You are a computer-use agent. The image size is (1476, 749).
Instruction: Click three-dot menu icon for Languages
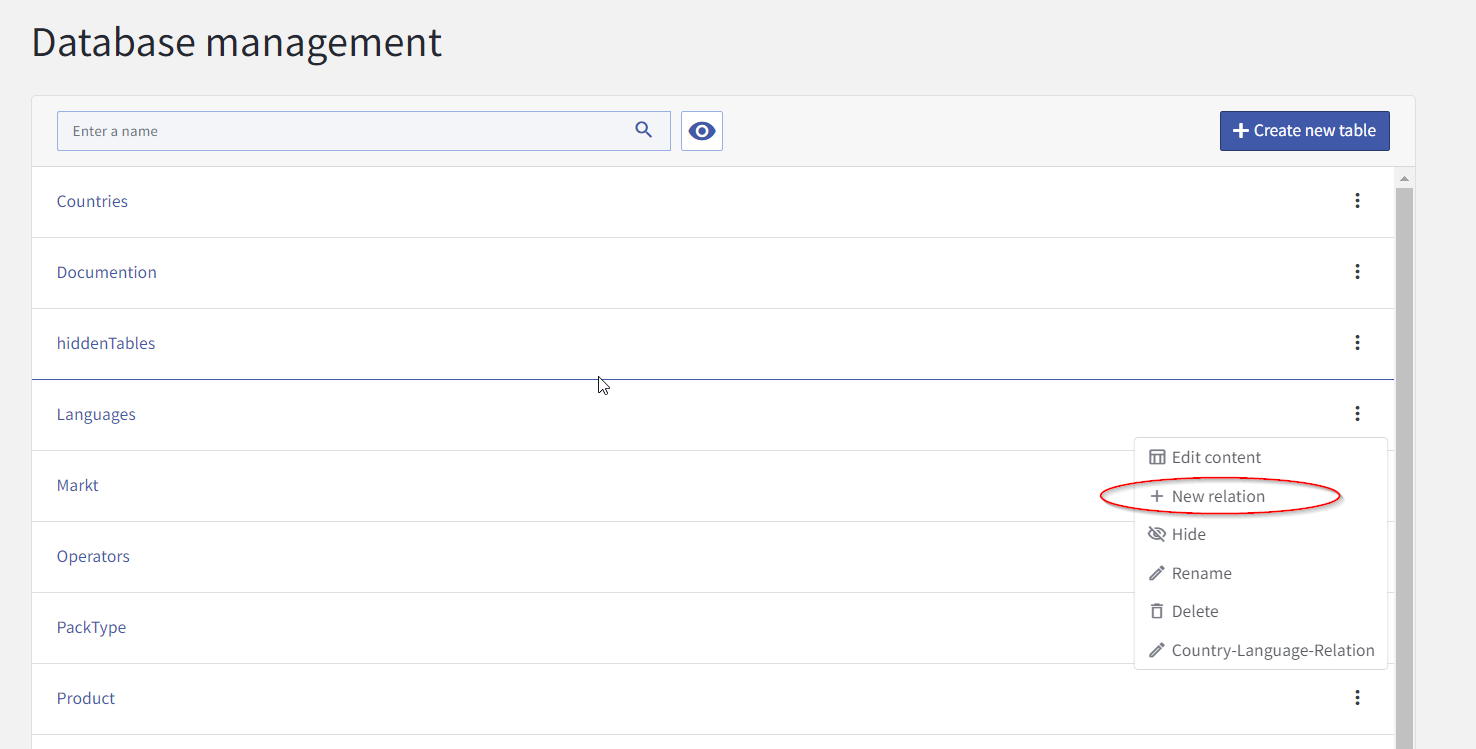click(x=1357, y=414)
